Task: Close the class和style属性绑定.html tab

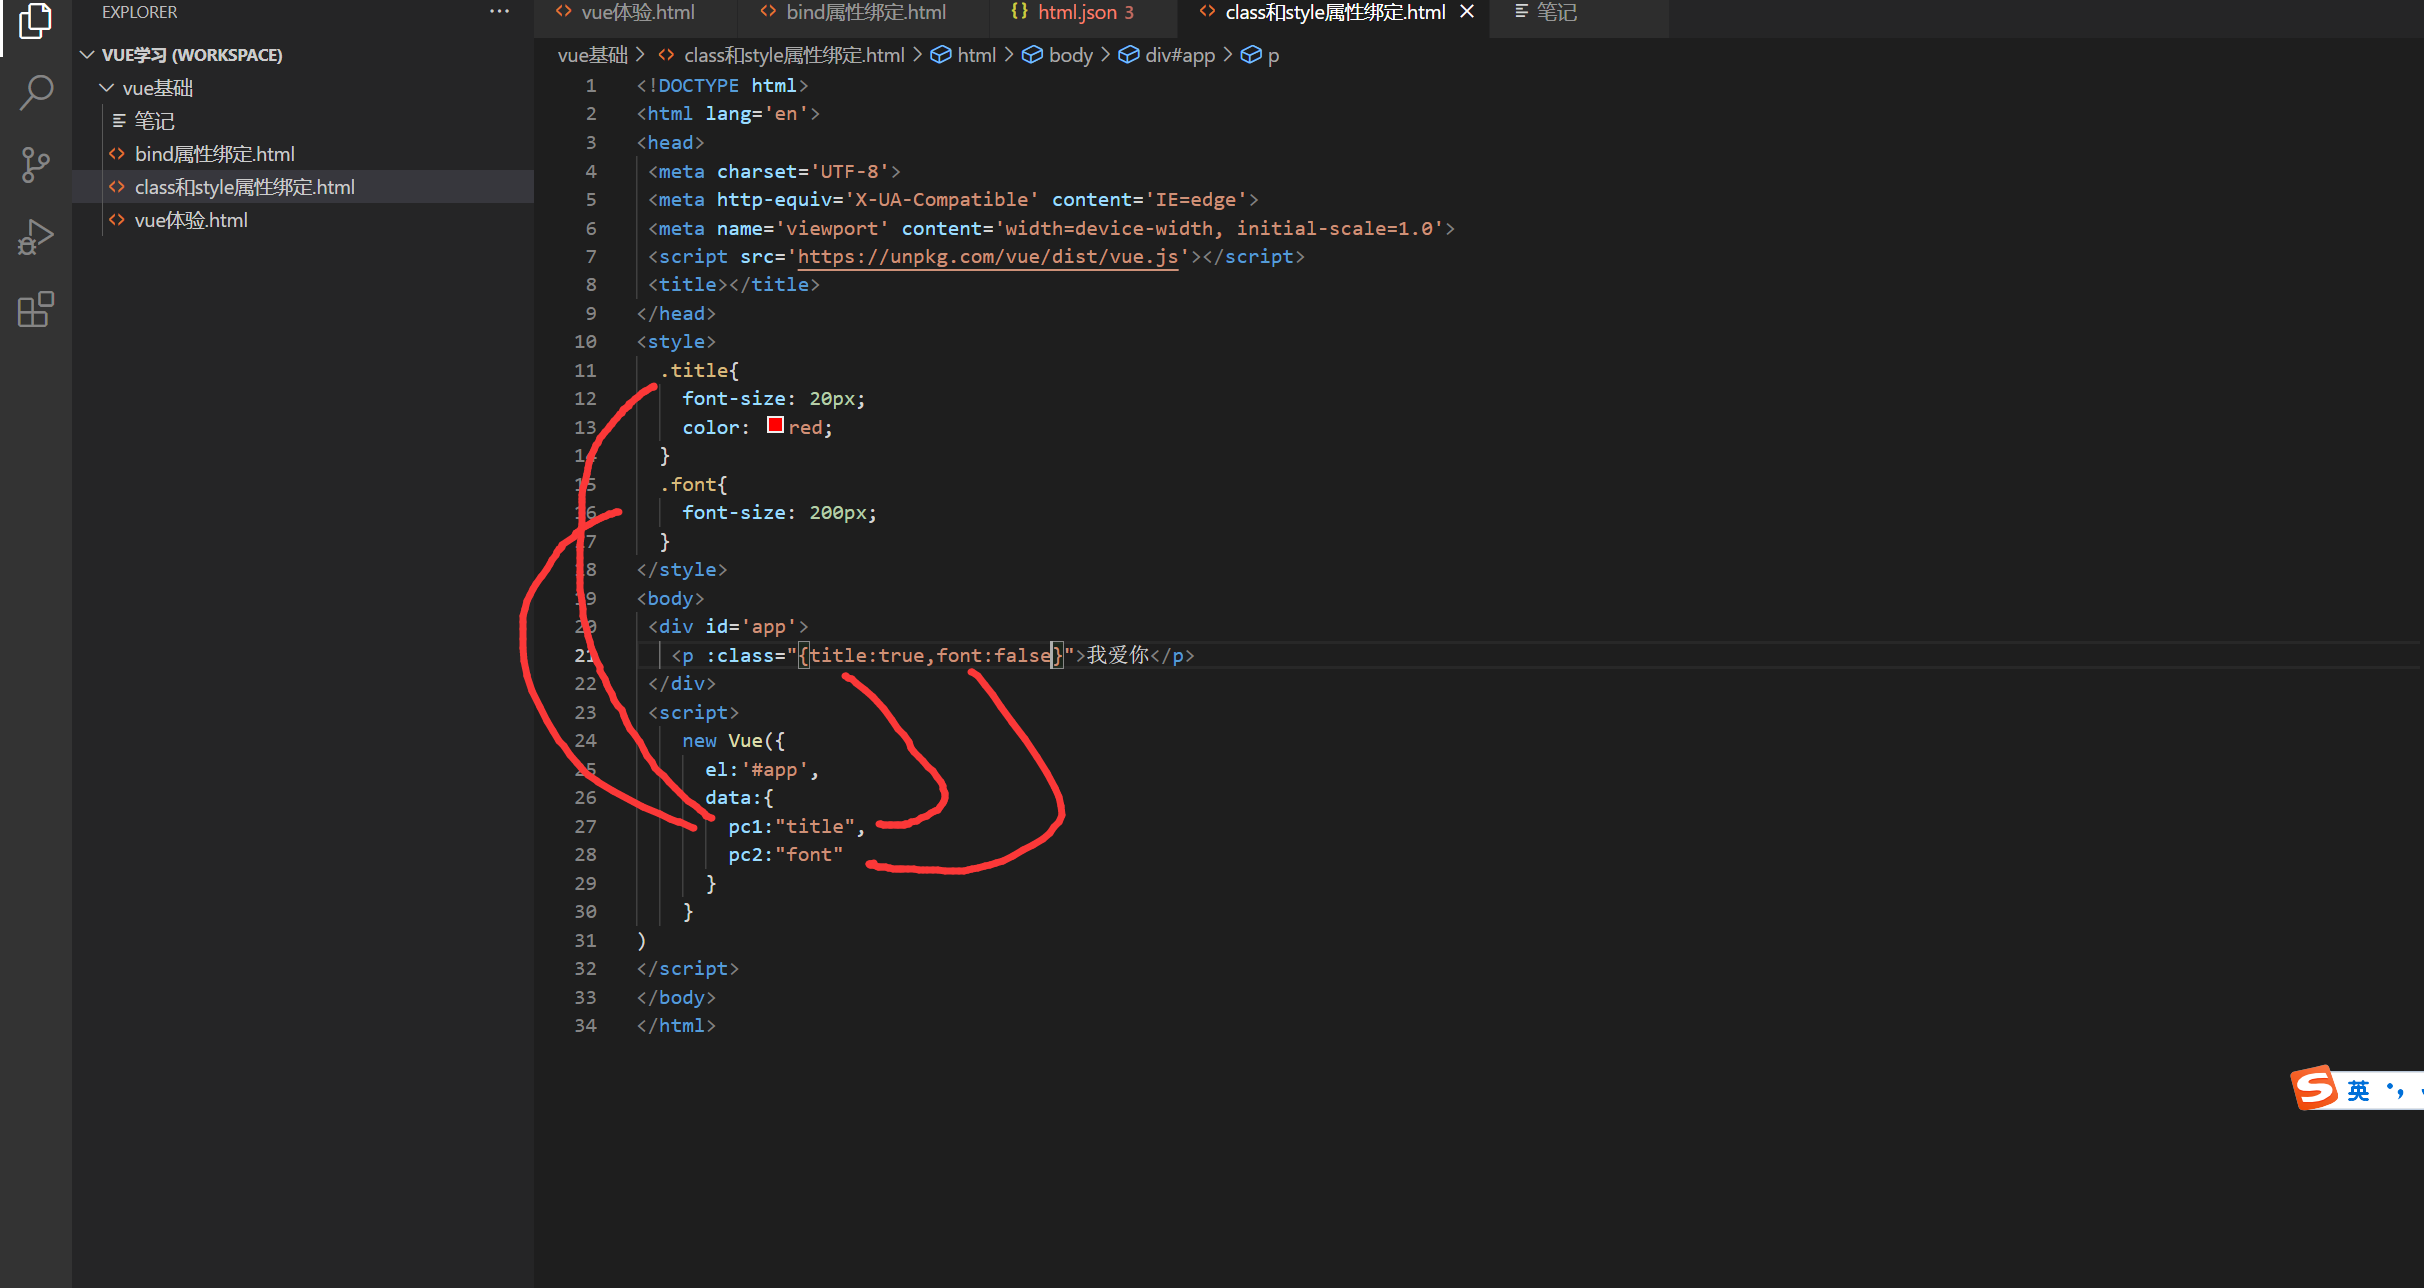Action: coord(1467,12)
